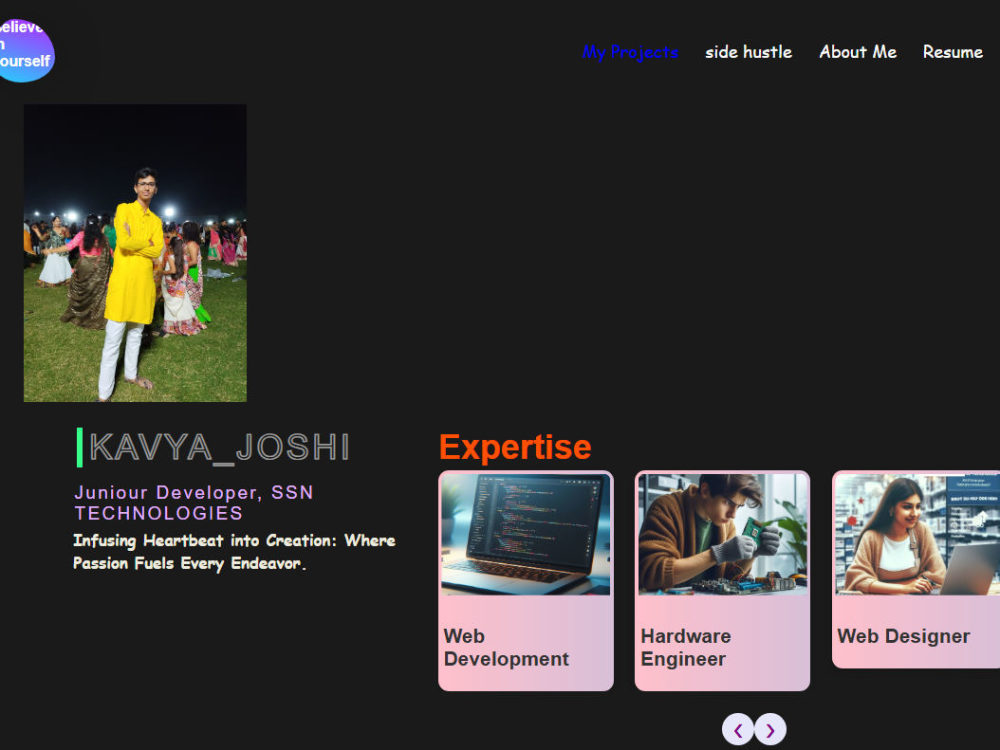Click the previous arrow of the expertise carousel

pos(738,730)
